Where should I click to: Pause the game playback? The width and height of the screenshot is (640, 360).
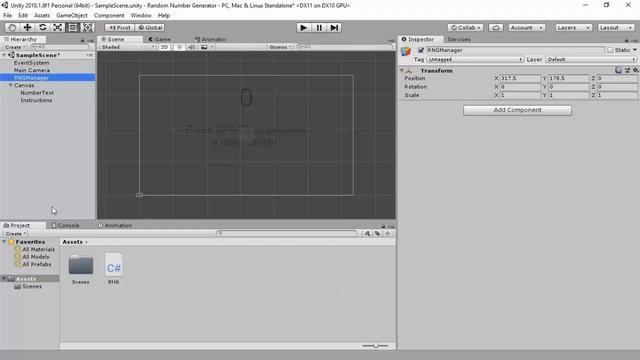pyautogui.click(x=319, y=27)
